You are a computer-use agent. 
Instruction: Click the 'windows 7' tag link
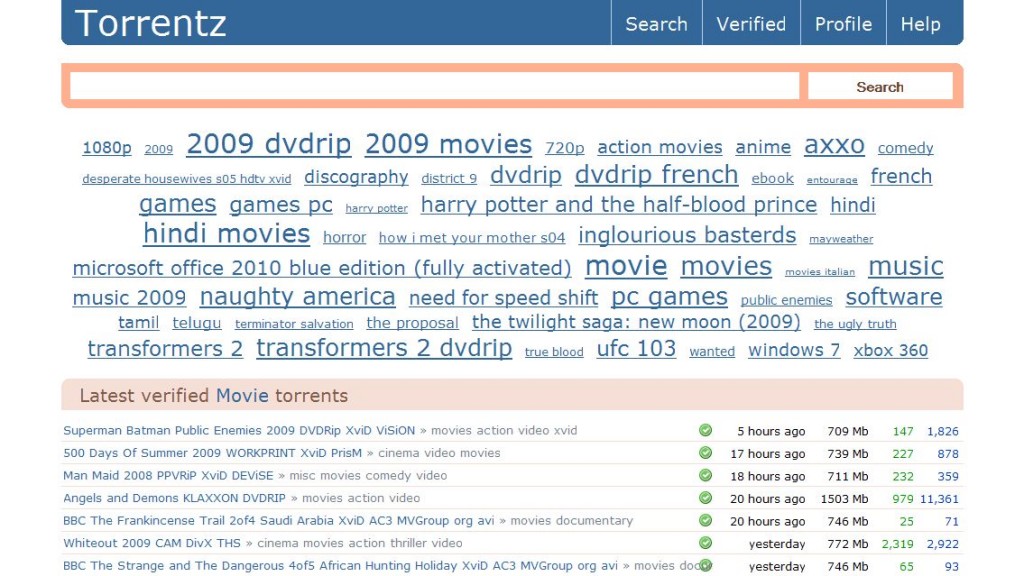click(x=794, y=350)
